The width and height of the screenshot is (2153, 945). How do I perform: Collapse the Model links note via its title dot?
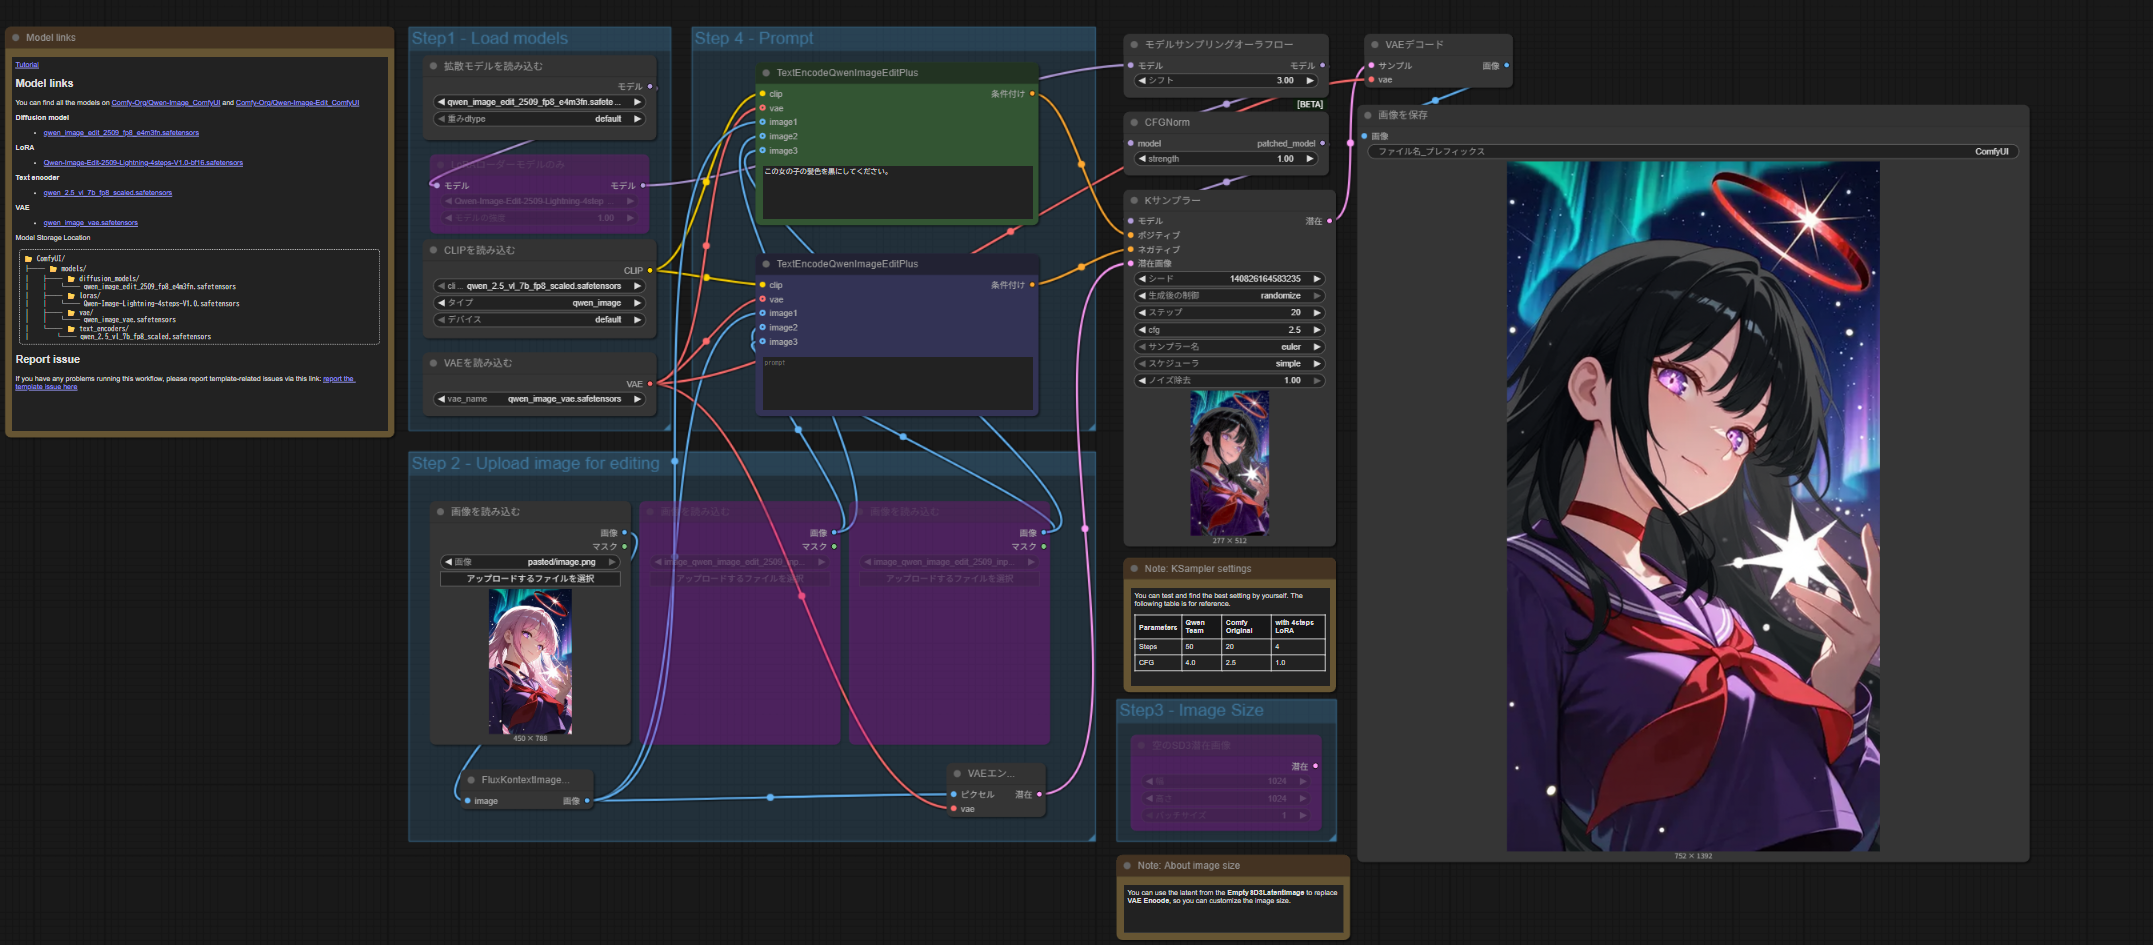[16, 37]
